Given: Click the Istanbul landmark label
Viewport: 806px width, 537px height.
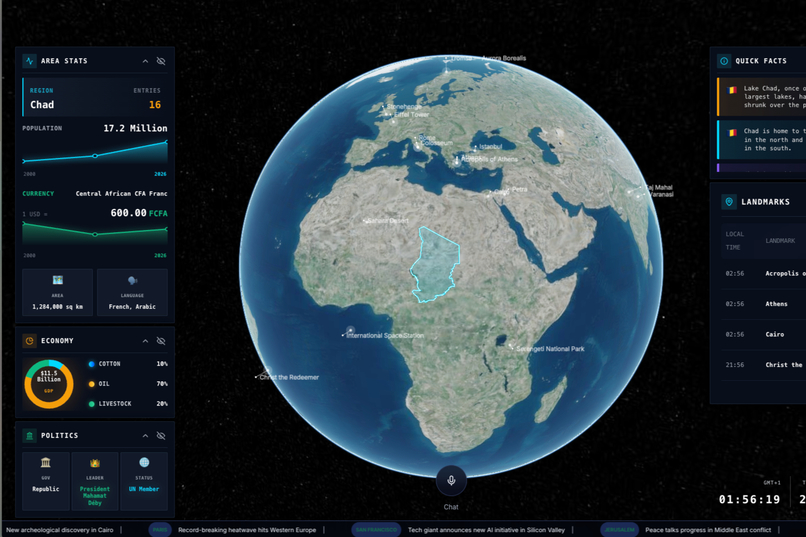Looking at the screenshot, I should (x=490, y=146).
